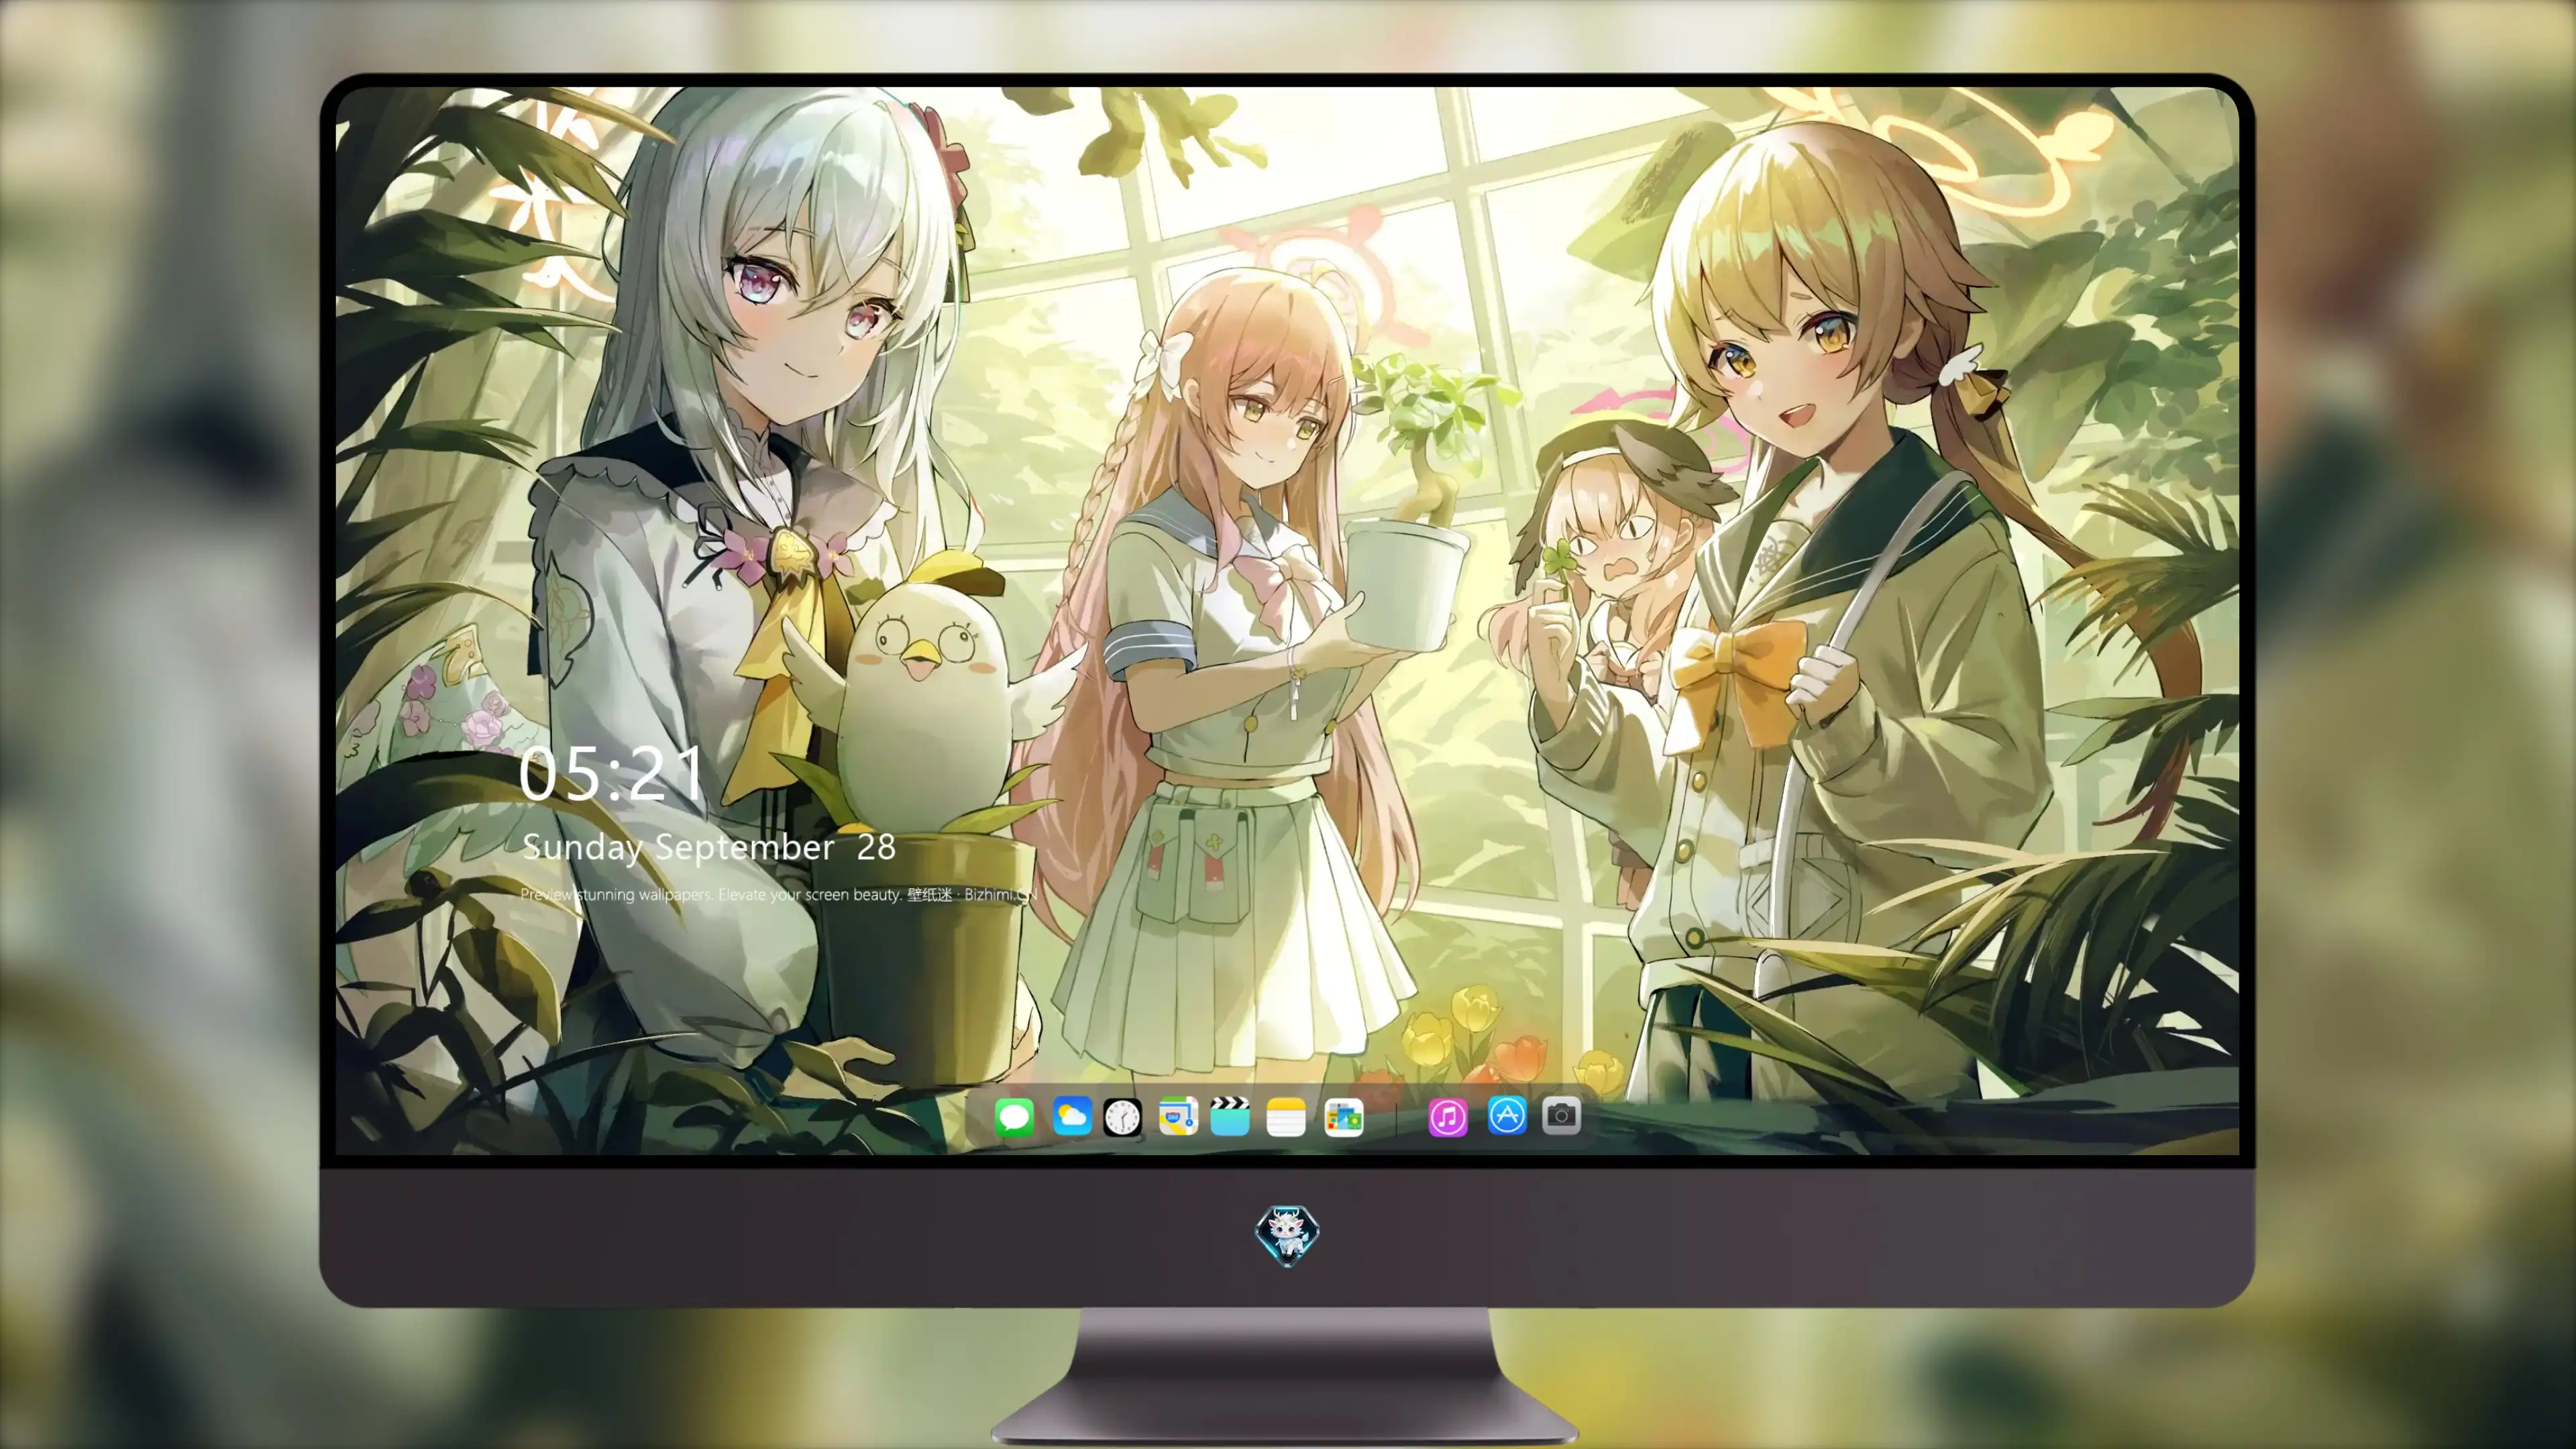Click the 05:21 clock widget

(x=611, y=774)
